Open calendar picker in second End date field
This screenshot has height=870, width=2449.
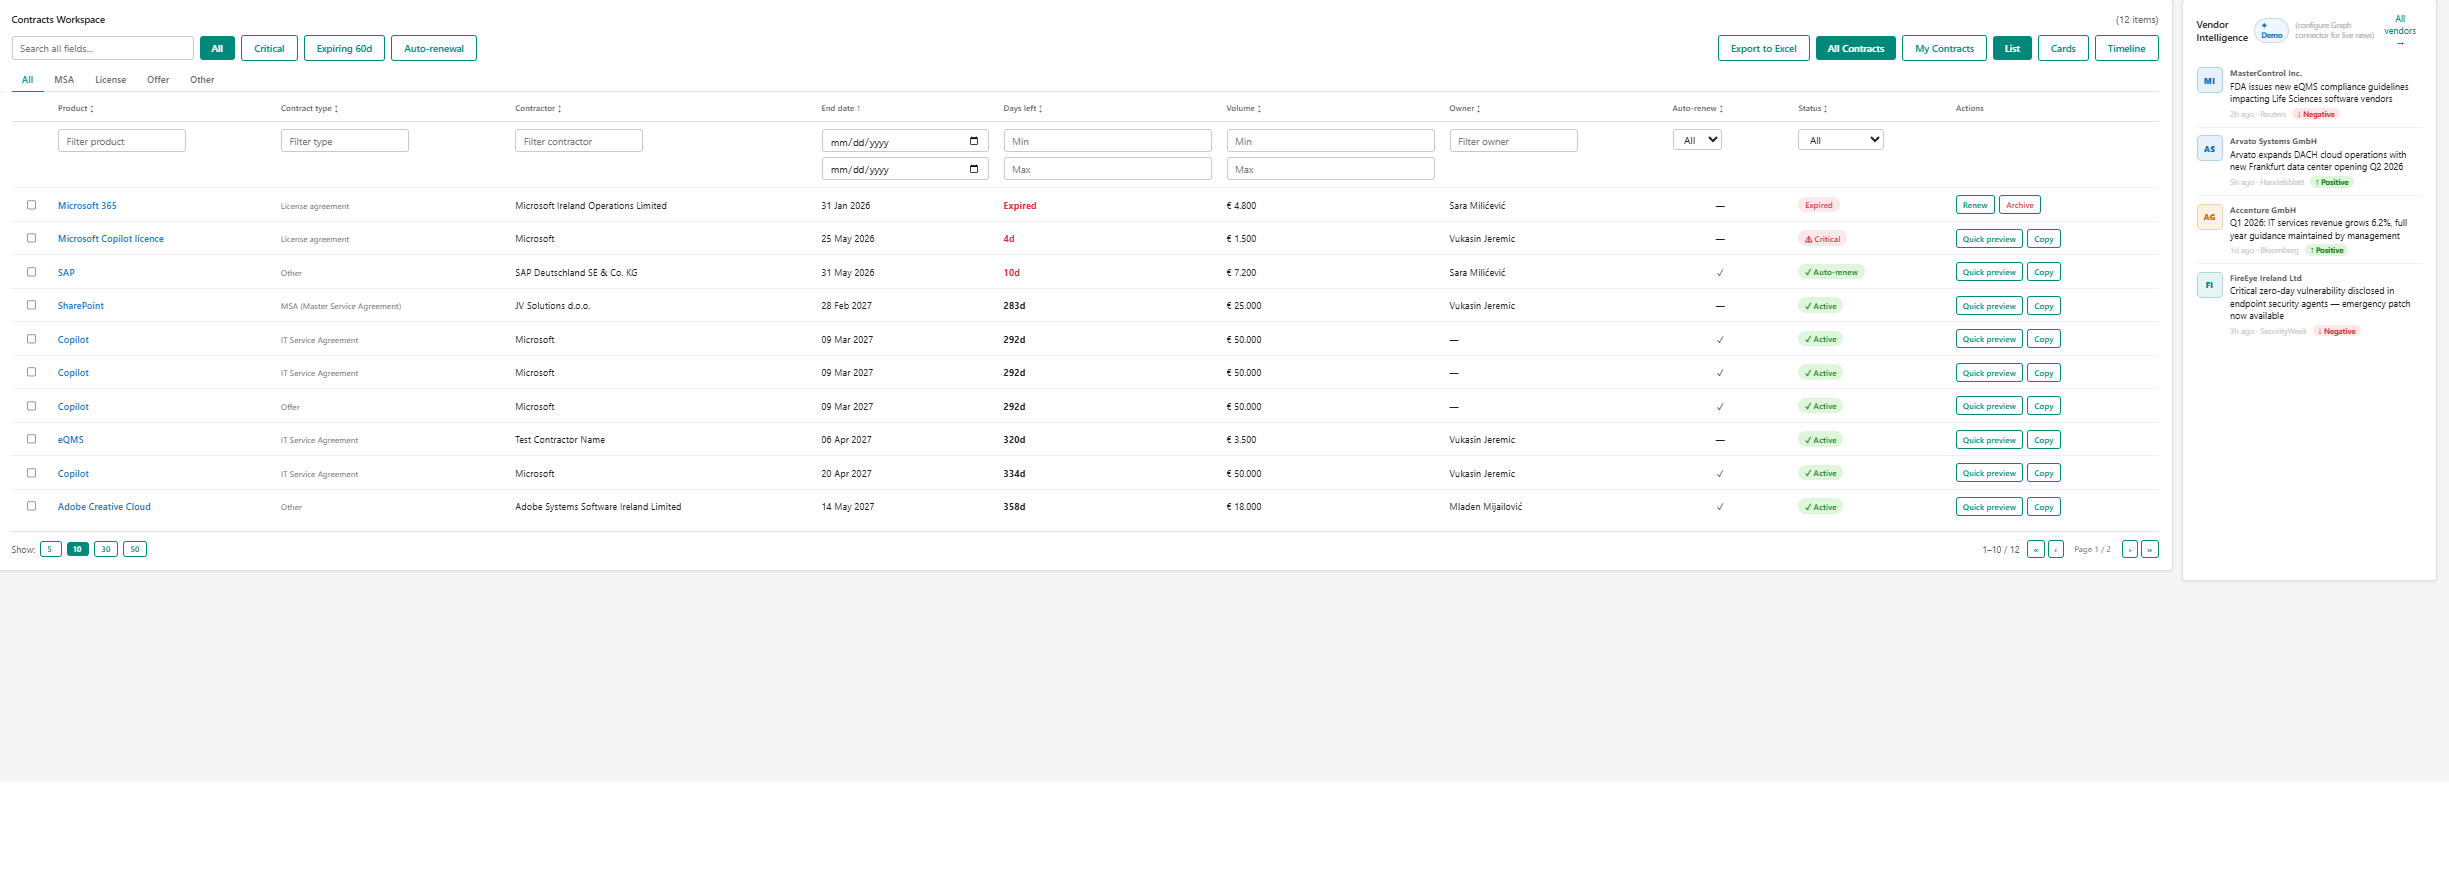coord(974,169)
